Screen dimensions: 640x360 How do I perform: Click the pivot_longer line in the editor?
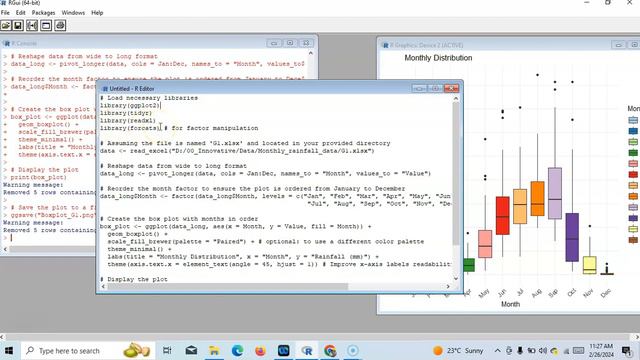click(x=265, y=173)
